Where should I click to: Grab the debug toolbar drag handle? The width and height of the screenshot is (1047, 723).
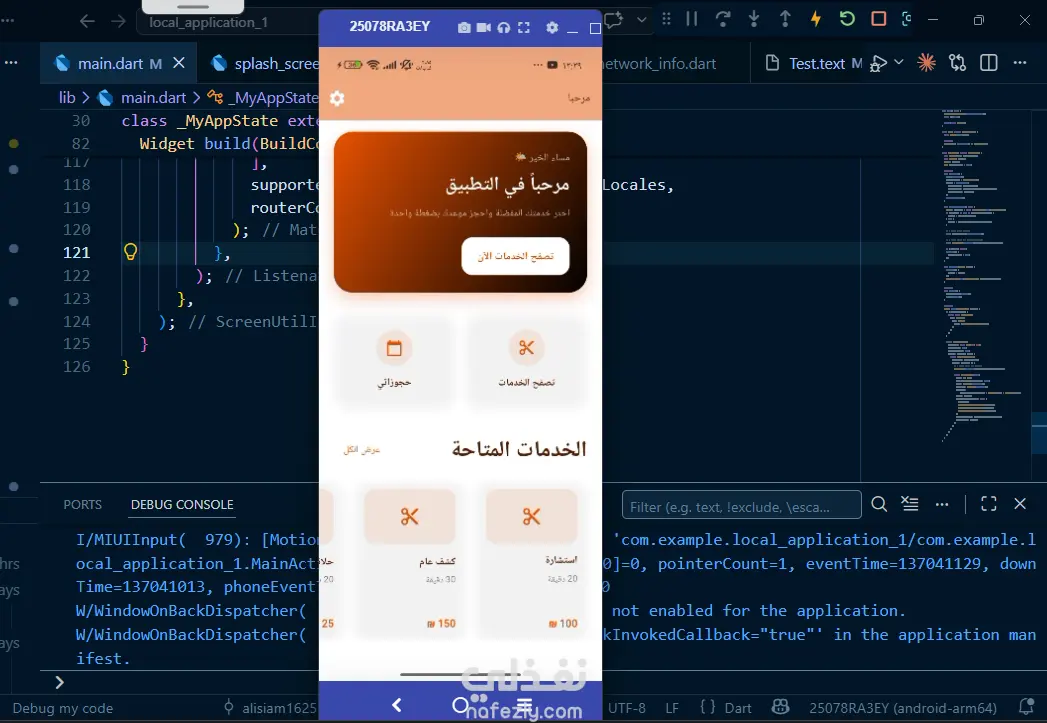(666, 19)
